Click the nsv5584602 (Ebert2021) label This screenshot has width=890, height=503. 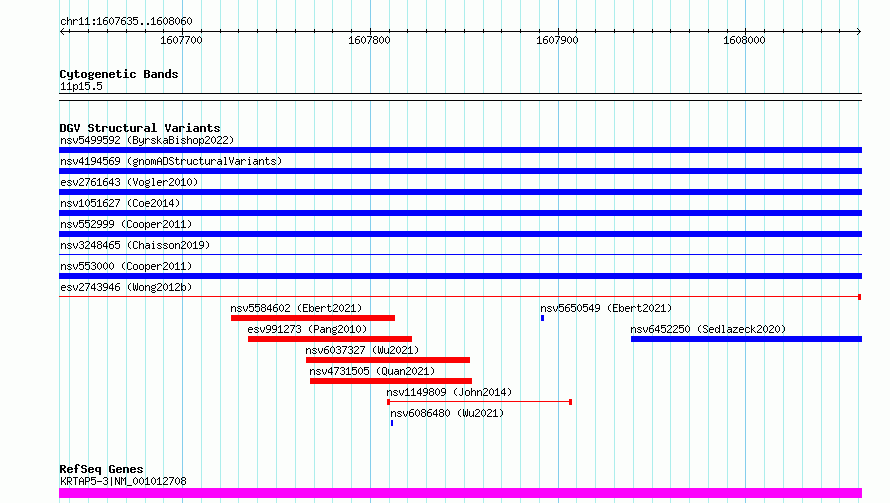click(296, 308)
